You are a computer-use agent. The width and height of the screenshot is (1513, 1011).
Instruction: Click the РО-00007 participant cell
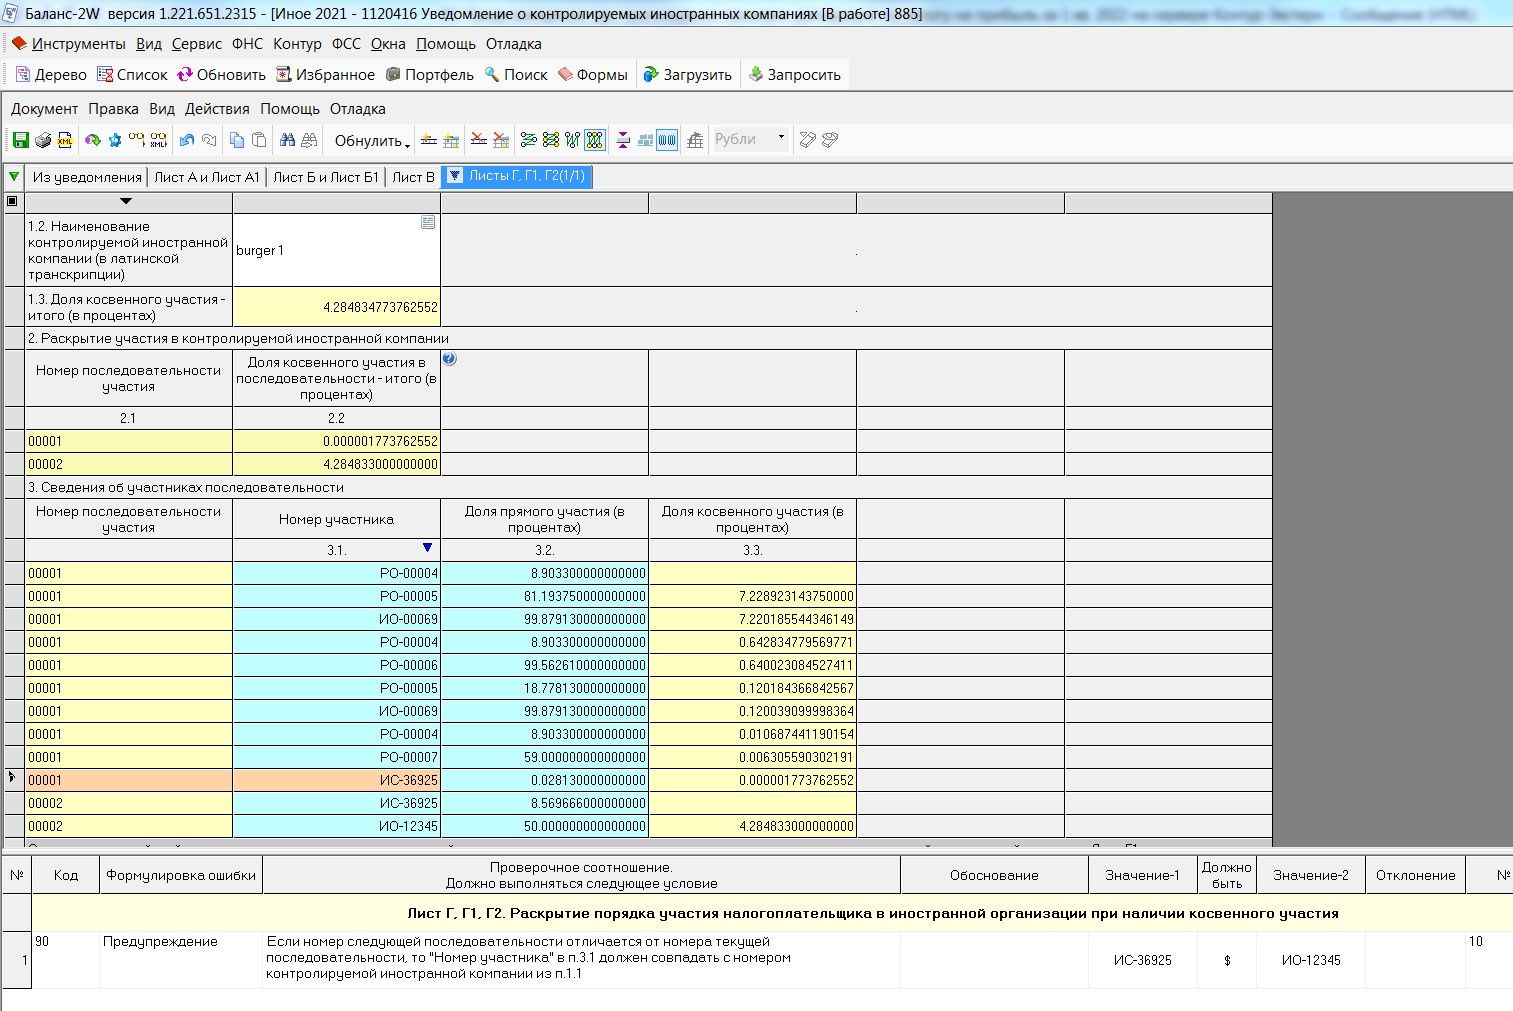point(336,757)
